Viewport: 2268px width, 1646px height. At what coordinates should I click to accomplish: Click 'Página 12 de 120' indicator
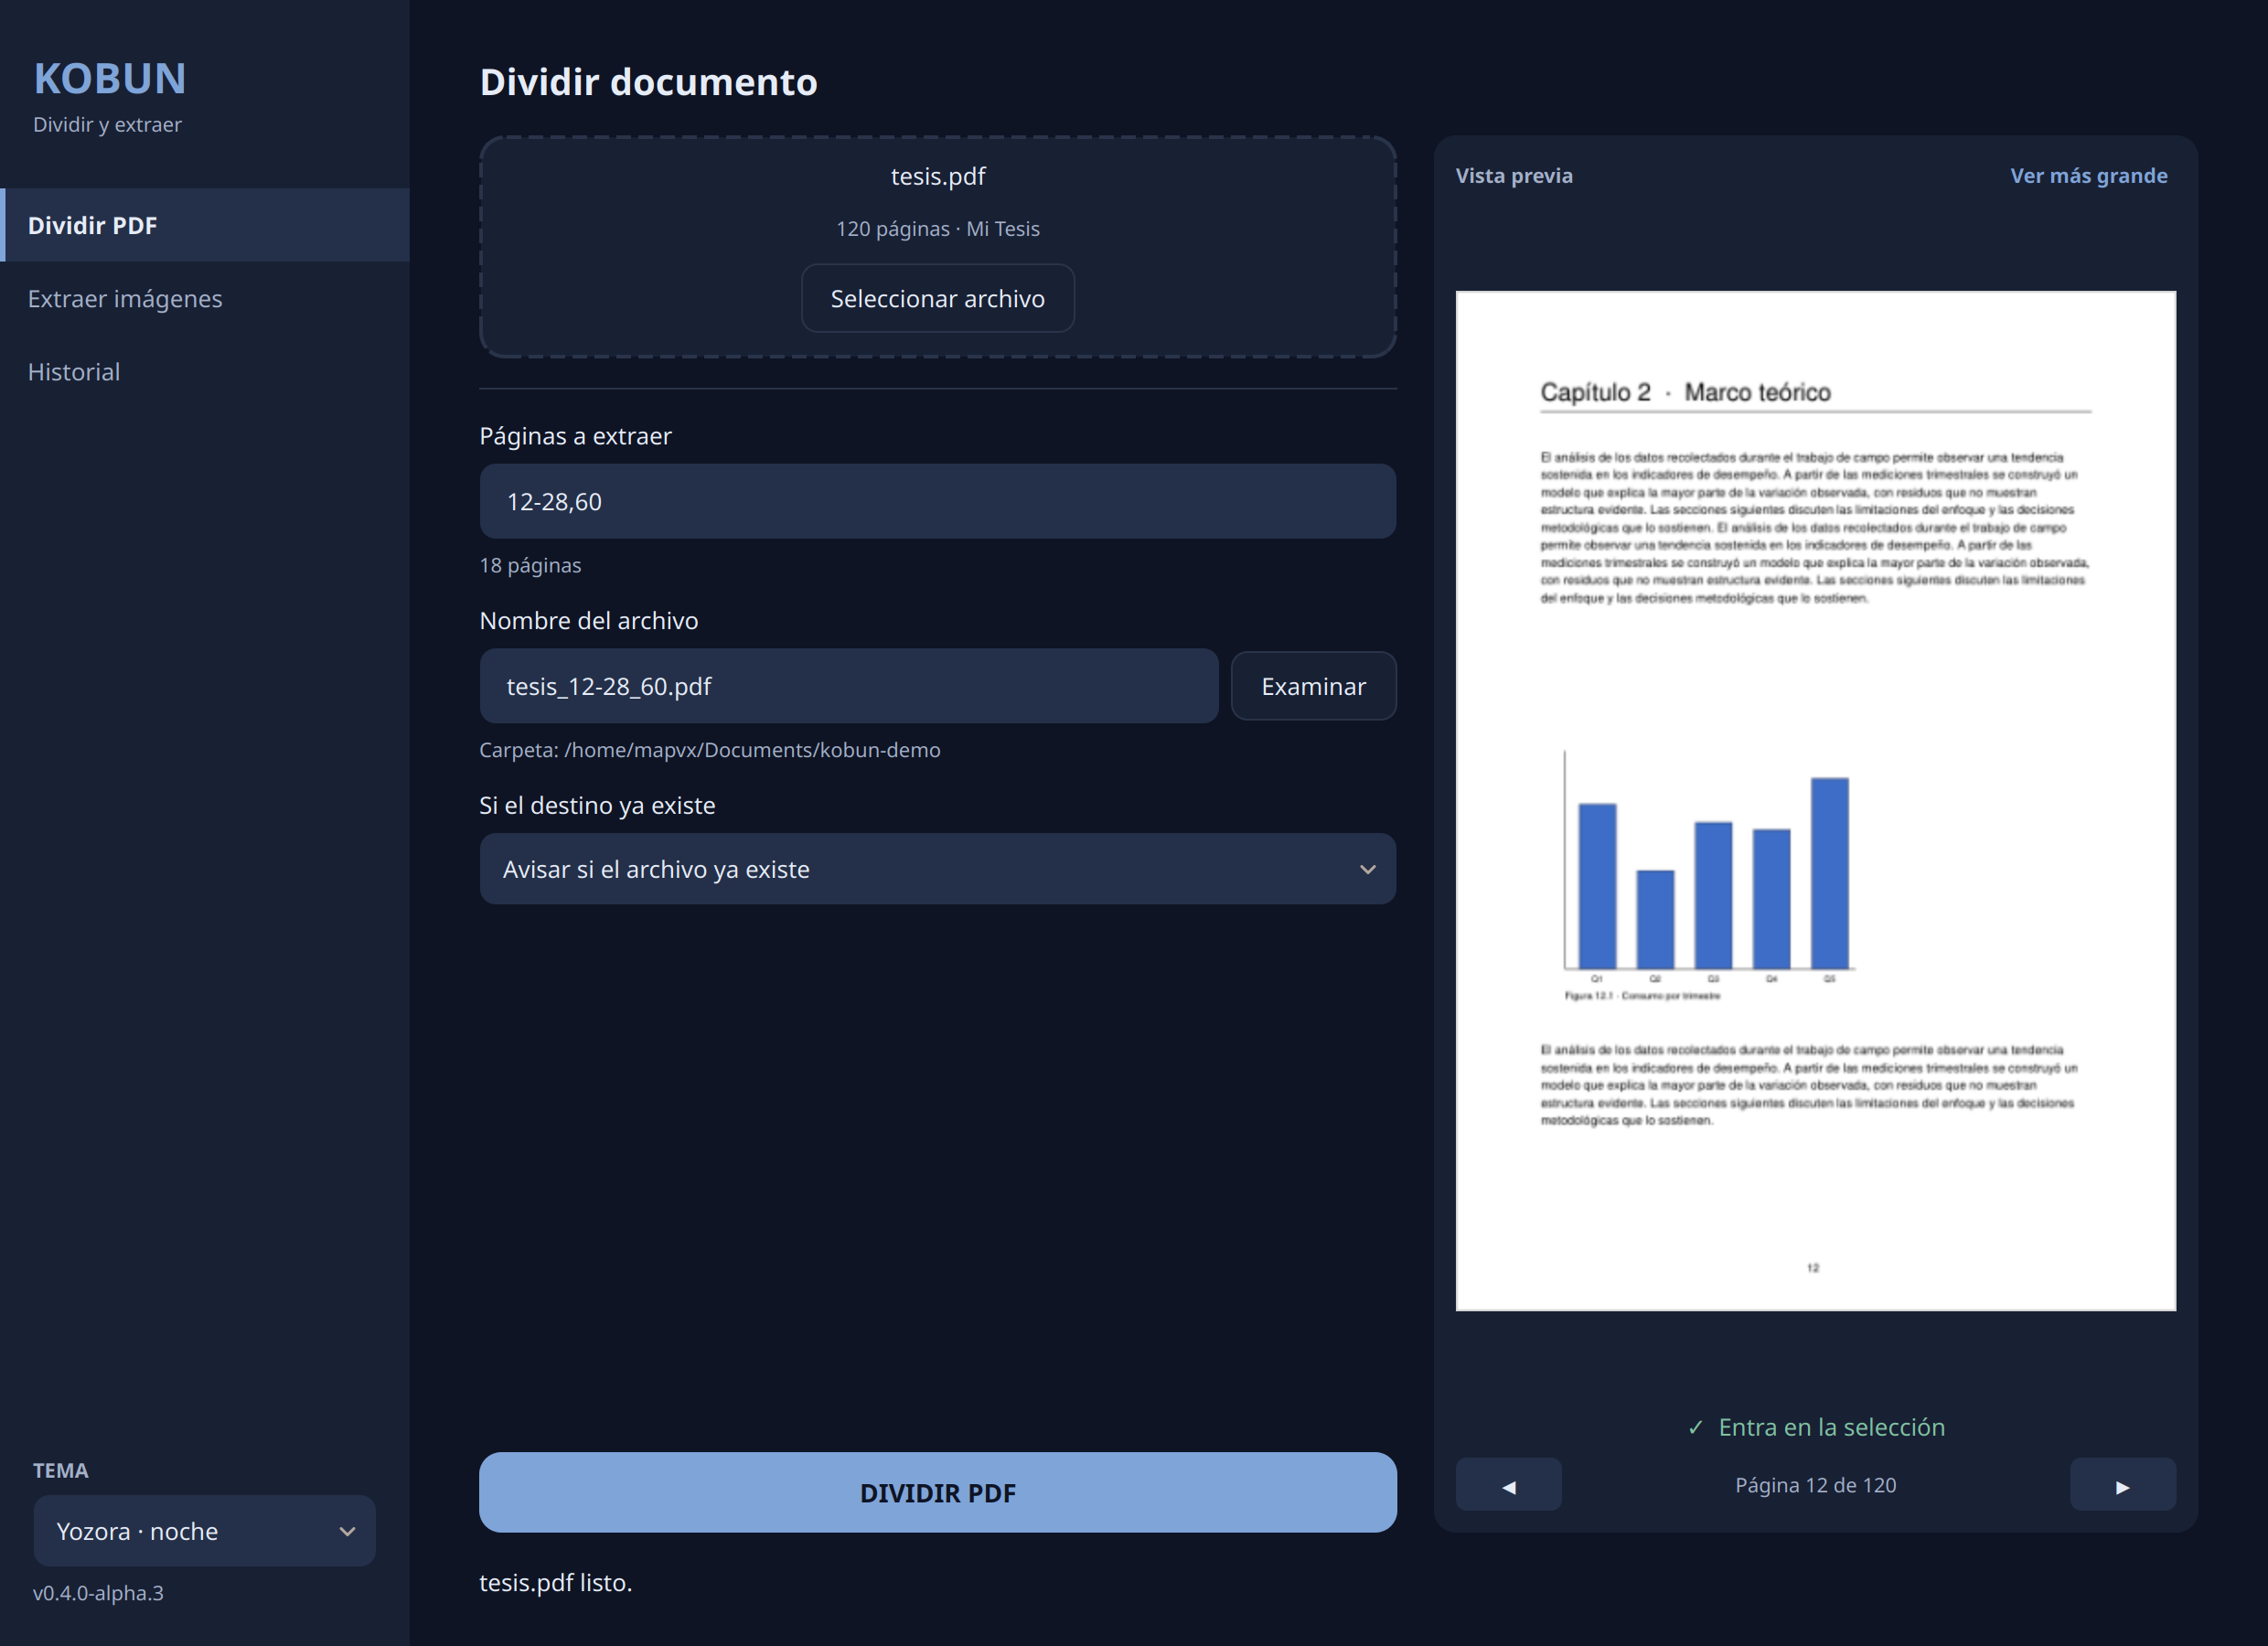coord(1815,1485)
